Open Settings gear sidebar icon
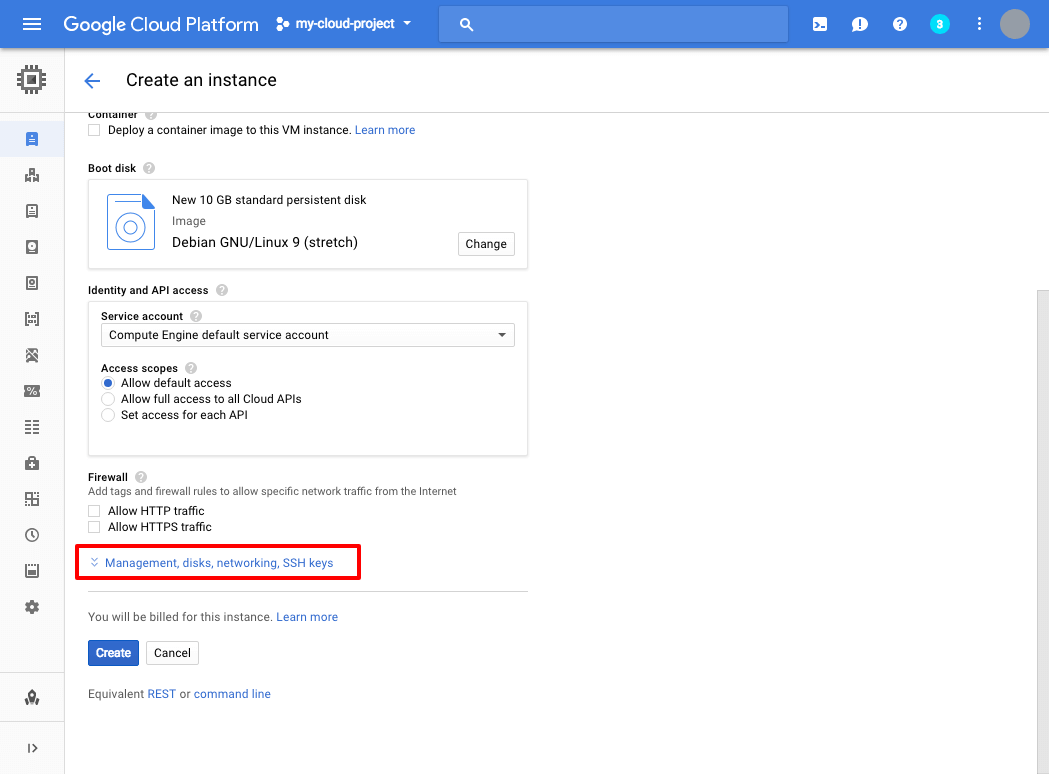 [31, 607]
